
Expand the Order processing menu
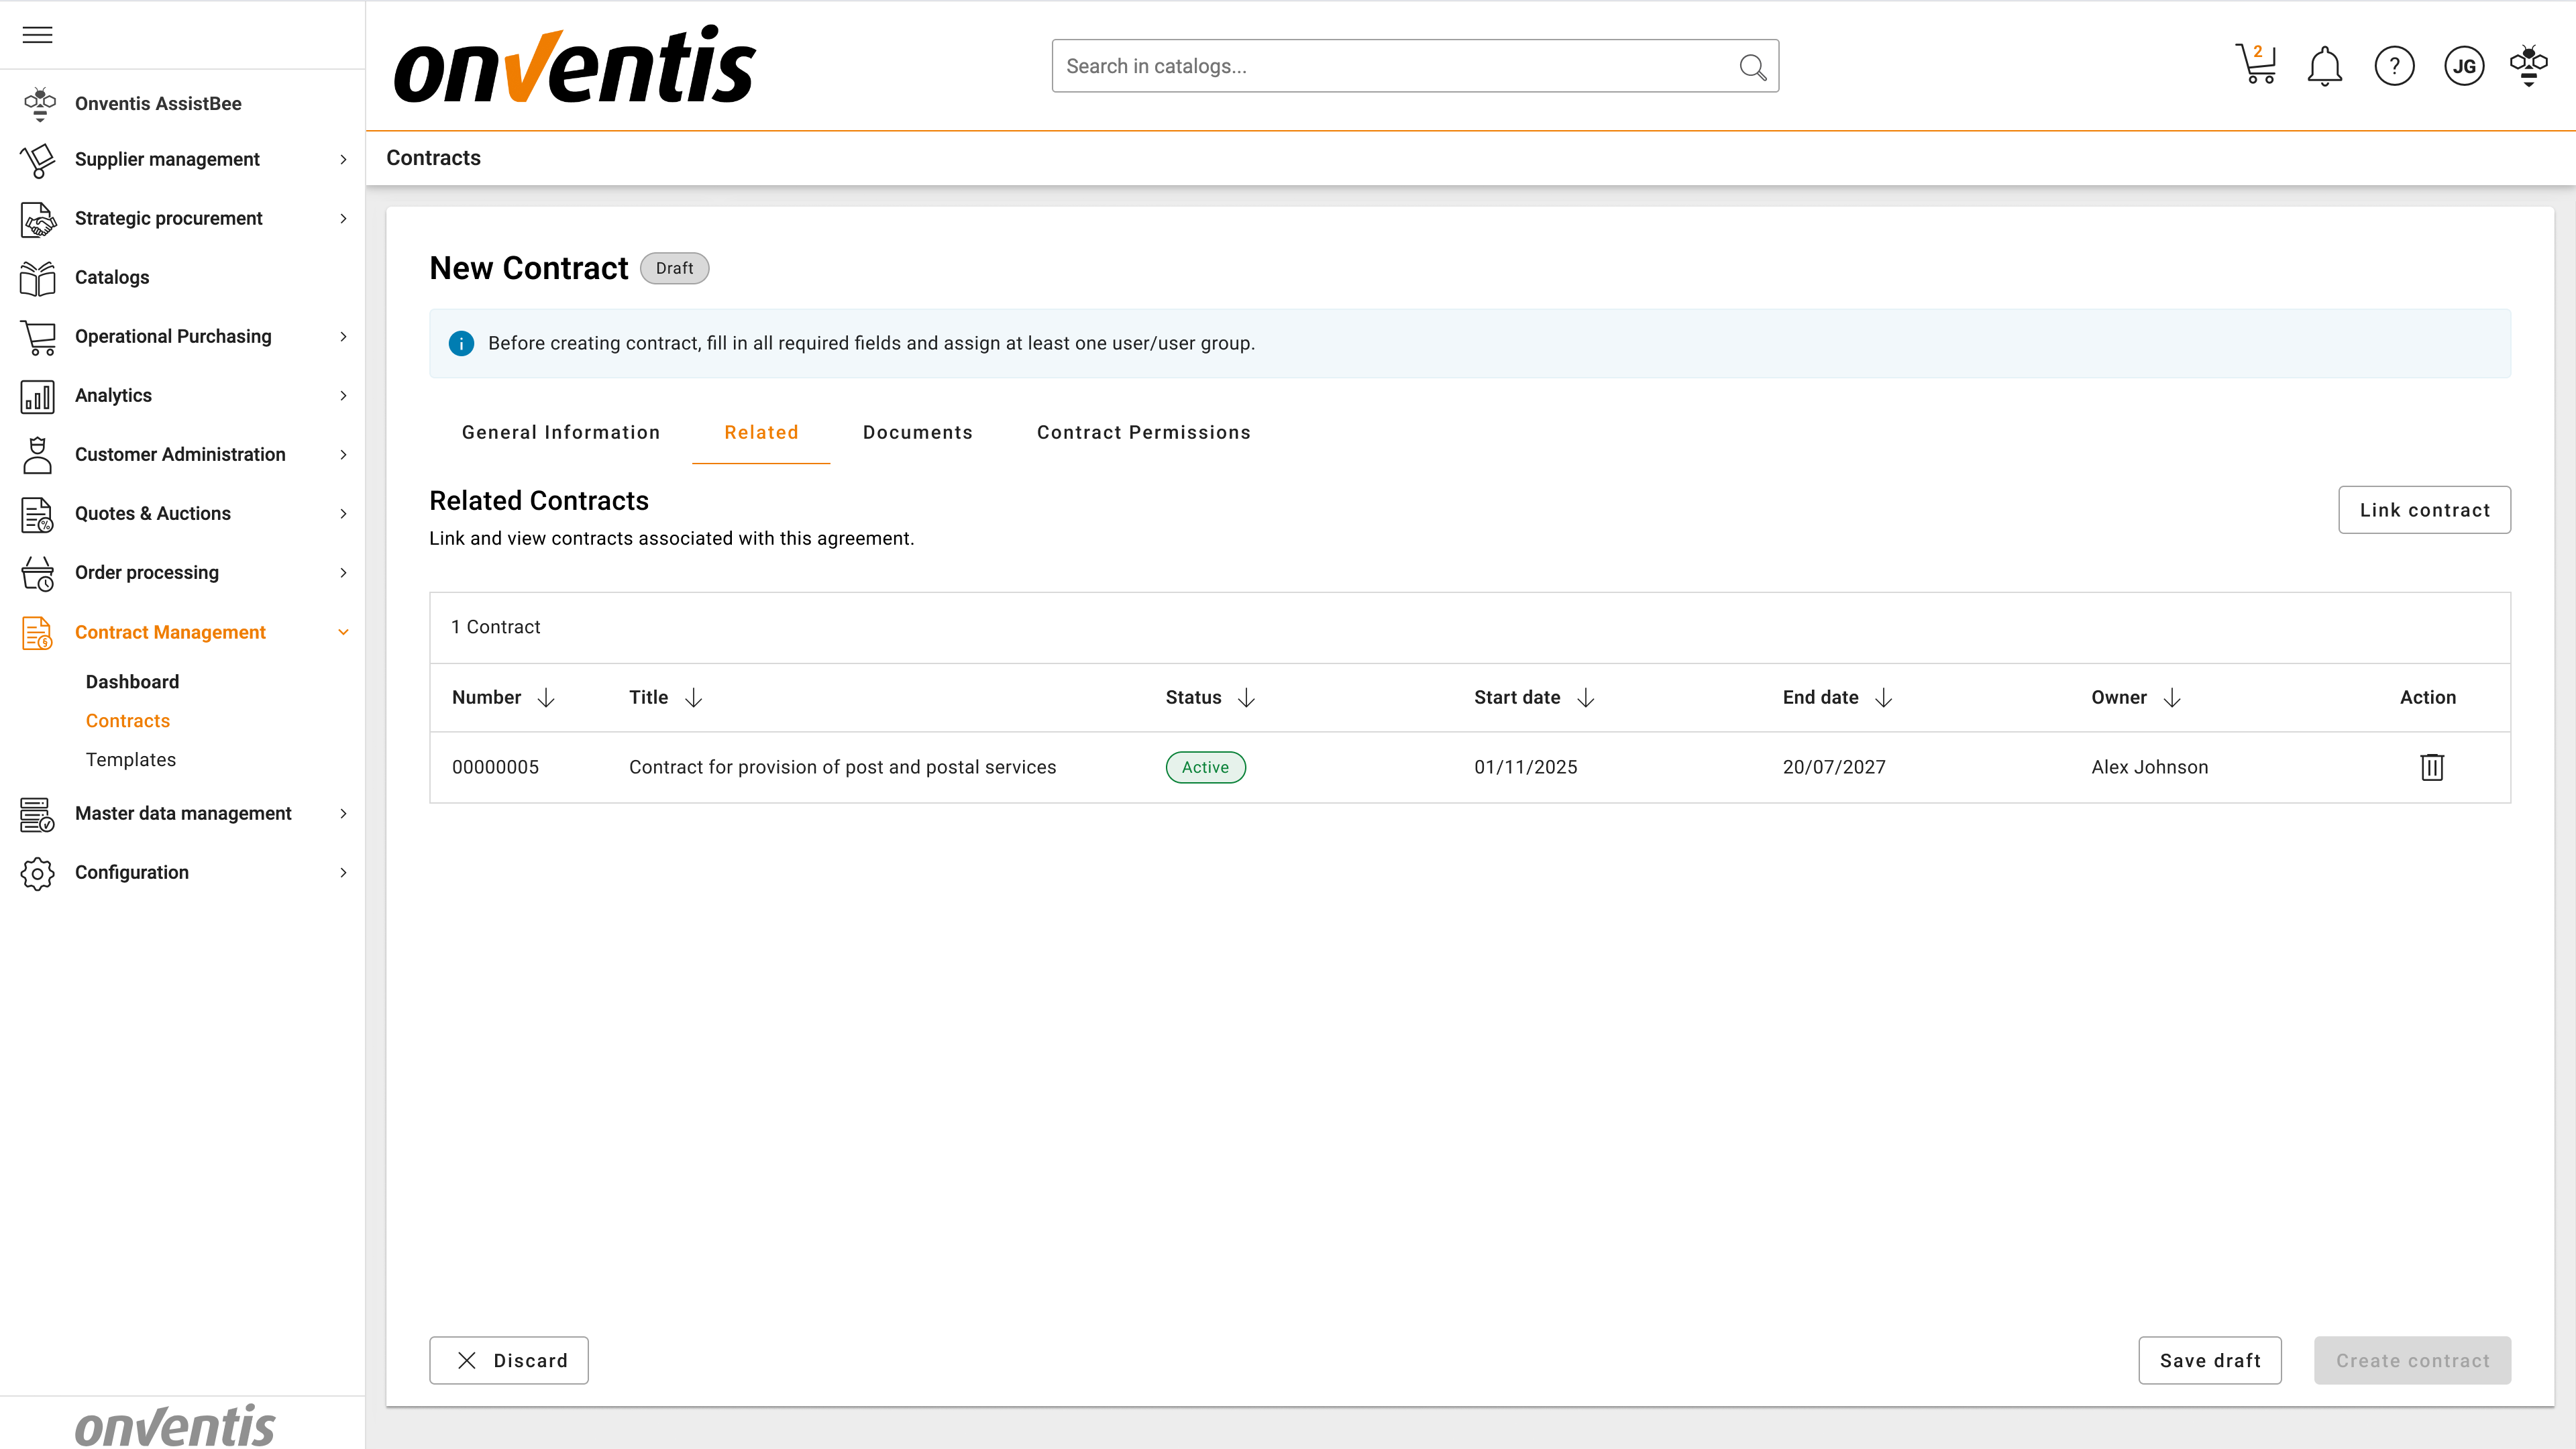[147, 572]
